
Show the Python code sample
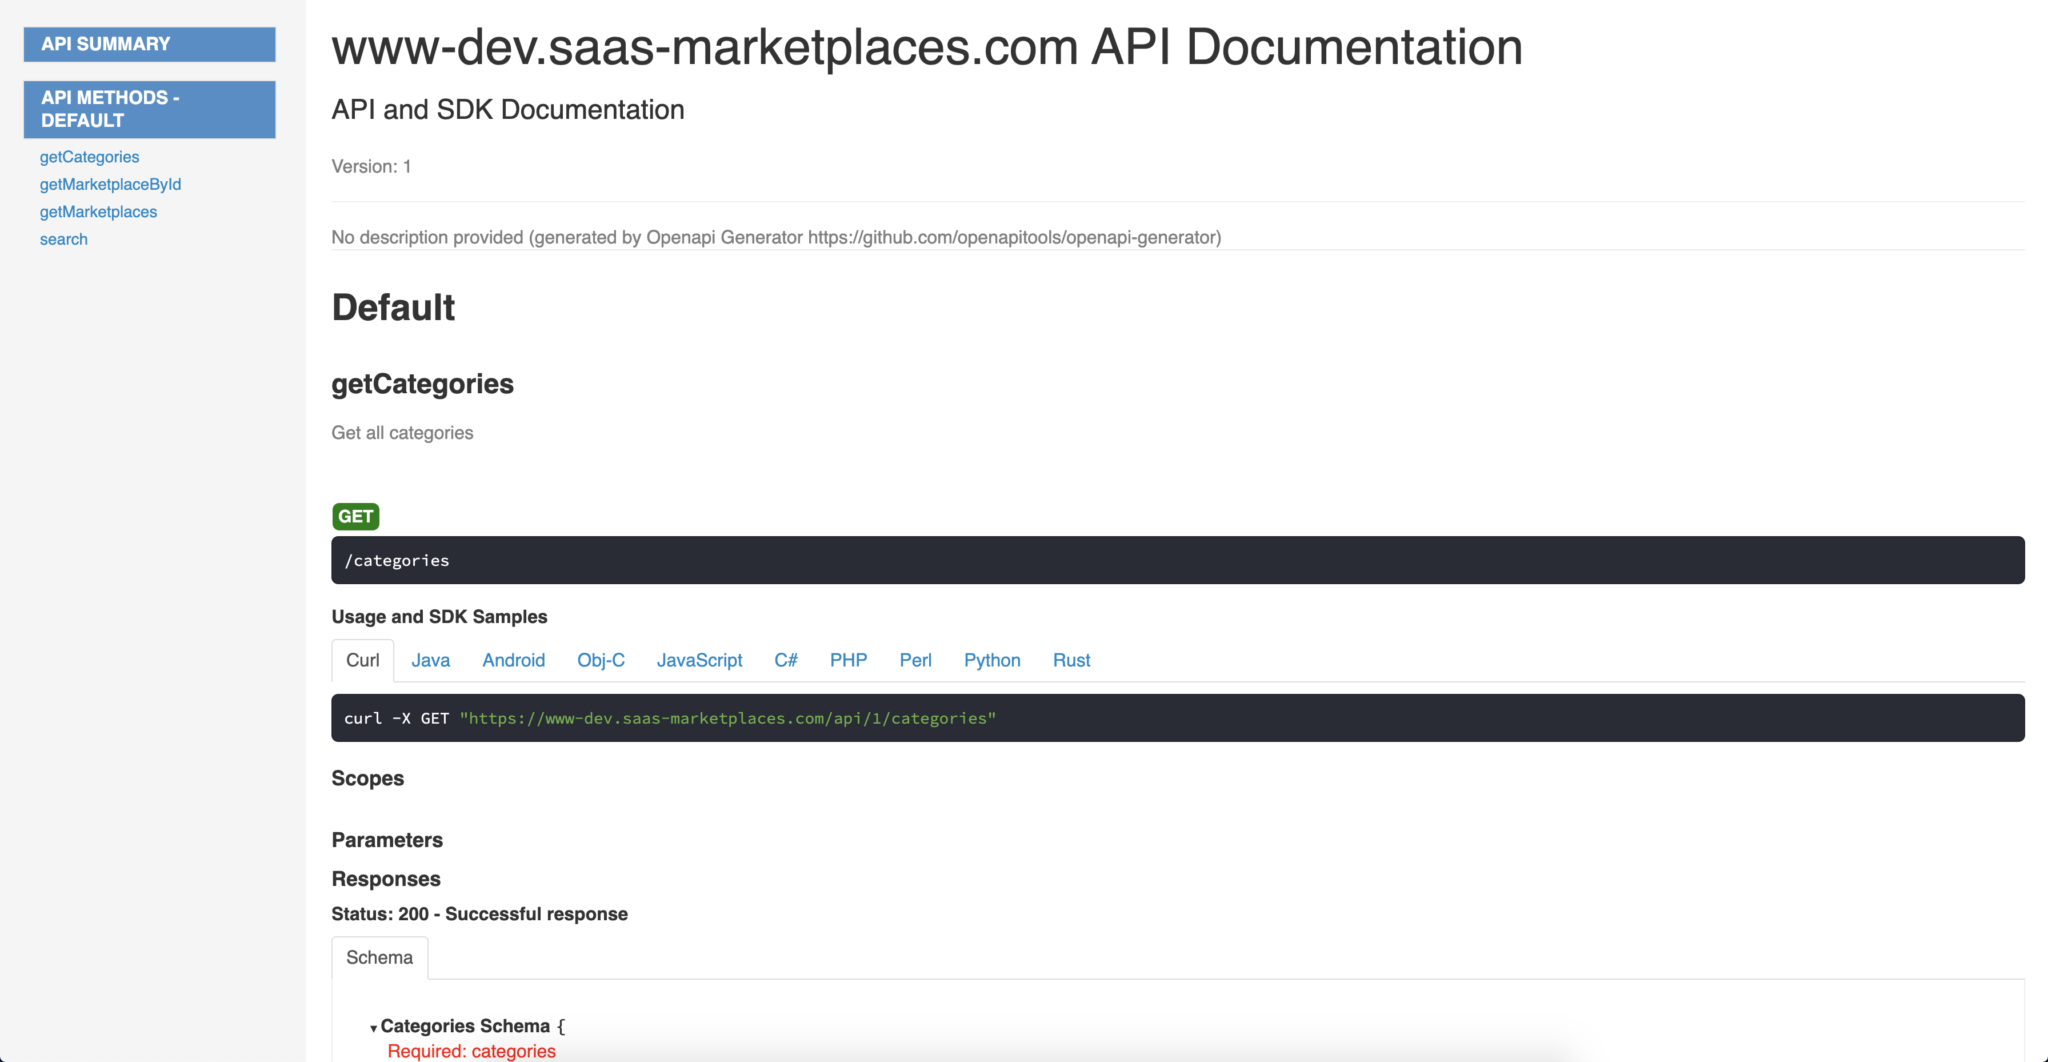(x=991, y=660)
